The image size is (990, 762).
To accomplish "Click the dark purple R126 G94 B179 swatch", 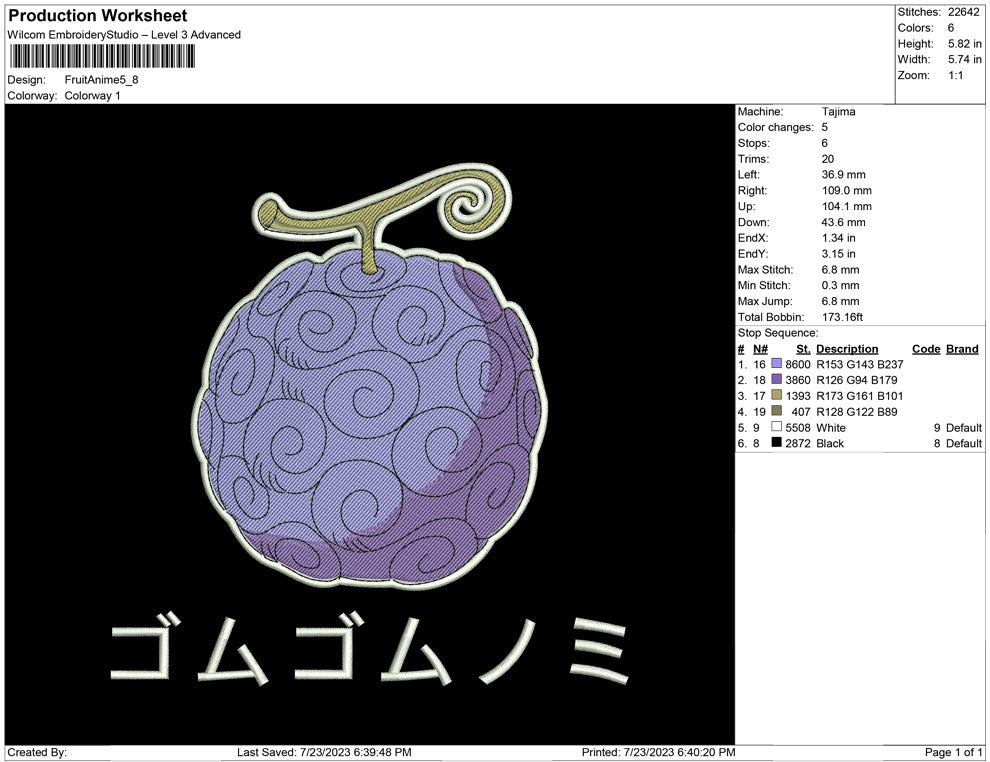I will click(x=777, y=379).
